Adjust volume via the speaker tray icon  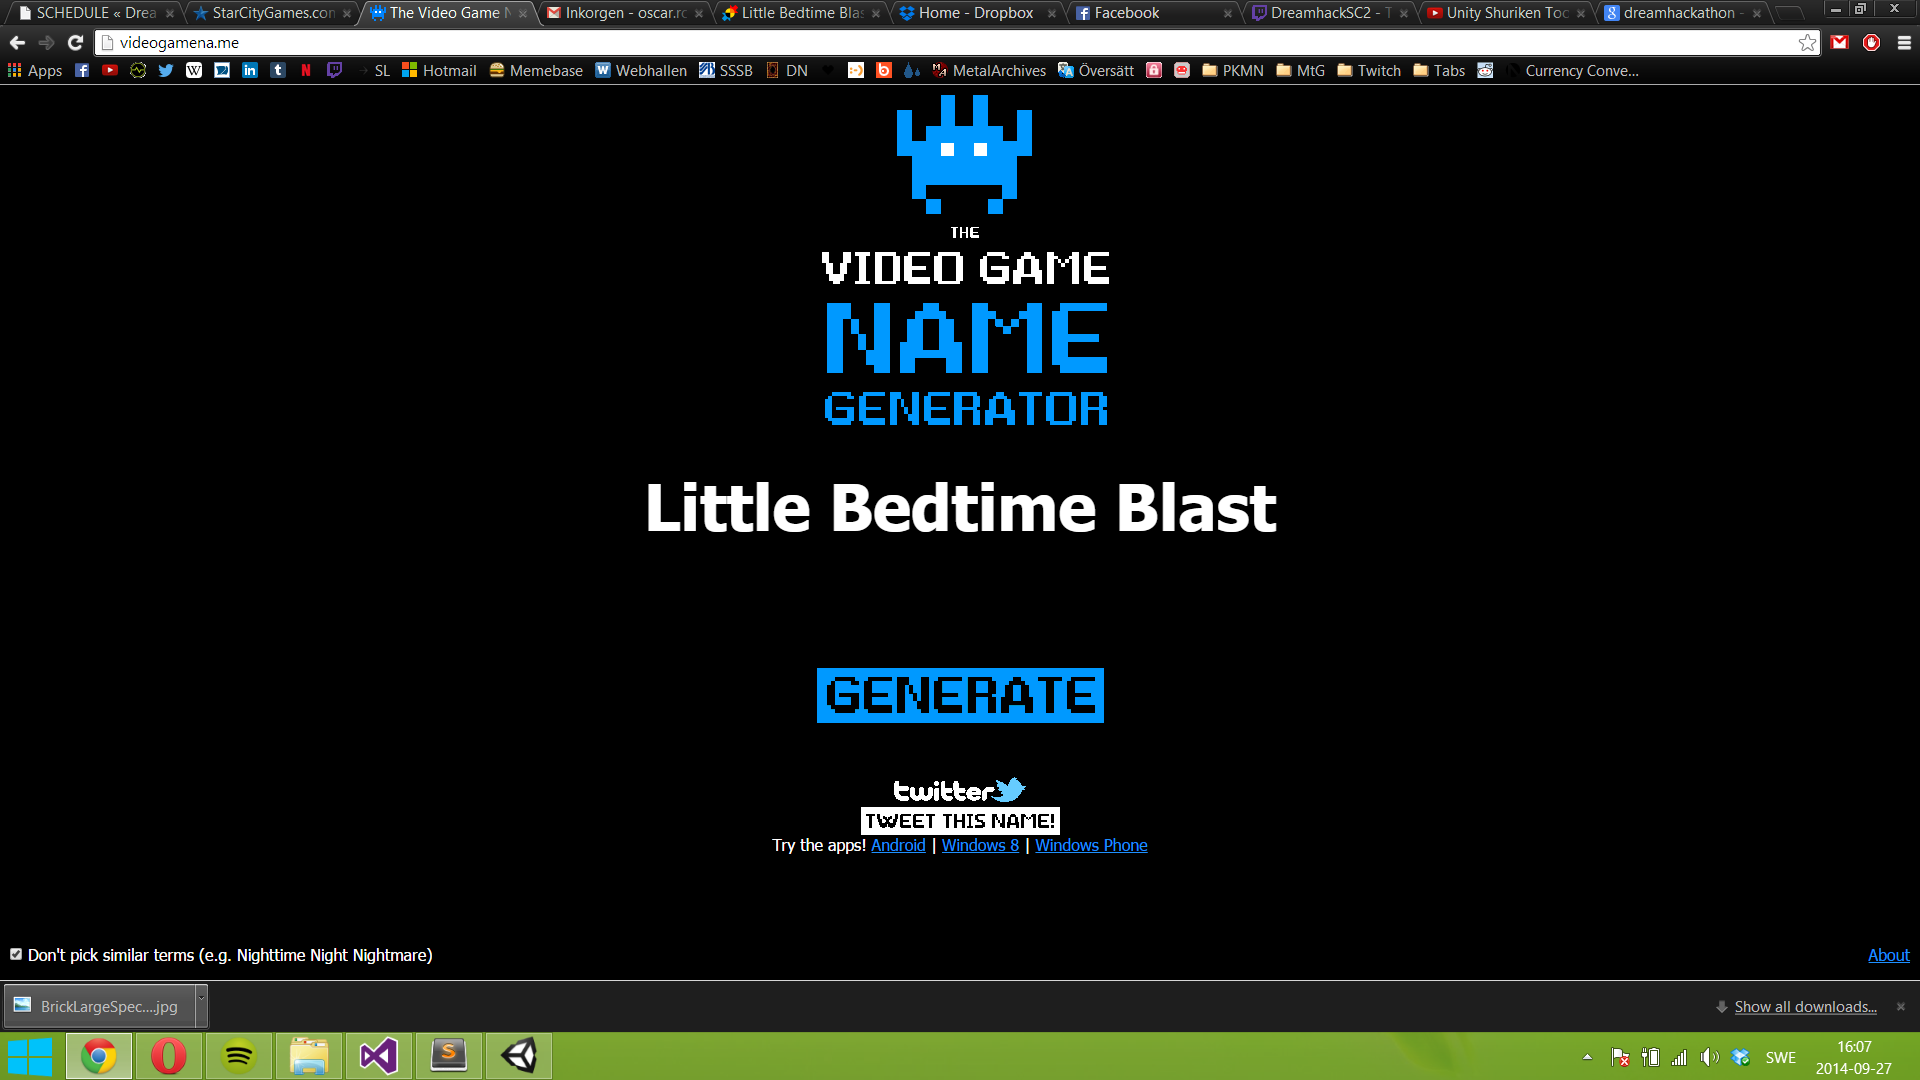click(1709, 1057)
